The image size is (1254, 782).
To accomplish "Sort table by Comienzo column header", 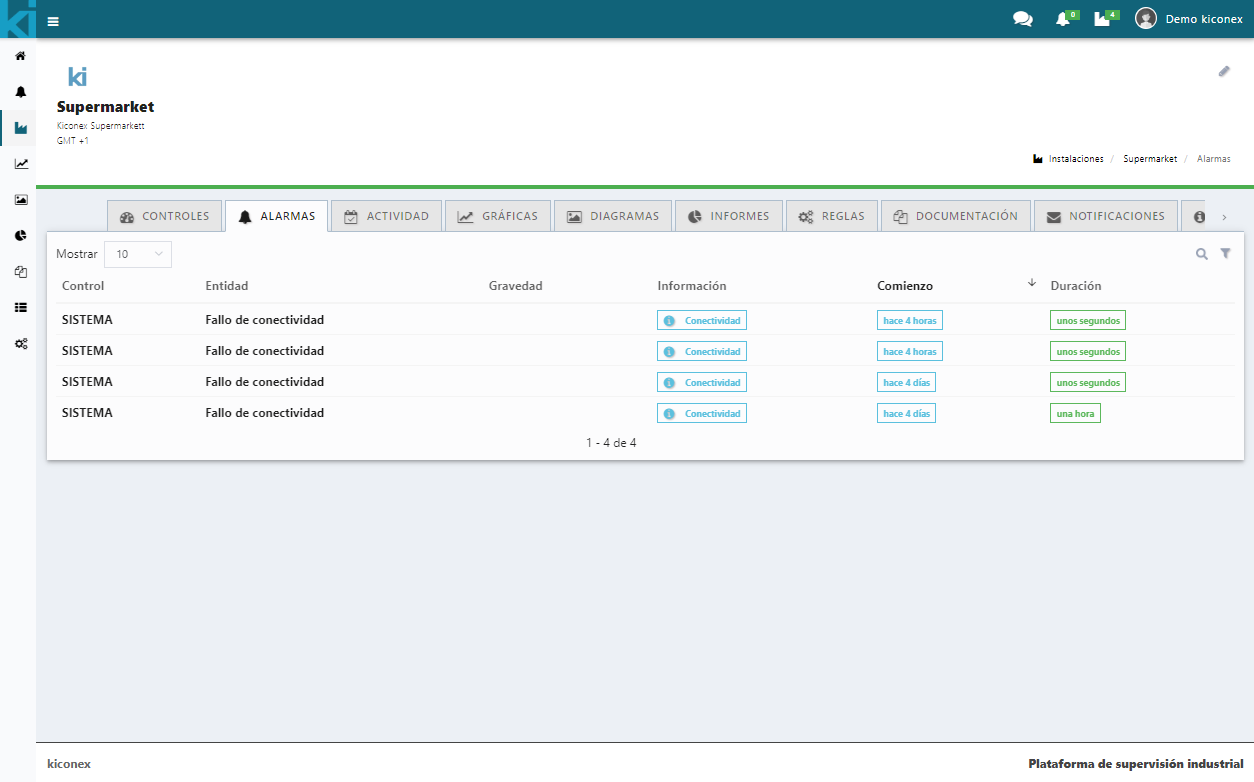I will 905,286.
